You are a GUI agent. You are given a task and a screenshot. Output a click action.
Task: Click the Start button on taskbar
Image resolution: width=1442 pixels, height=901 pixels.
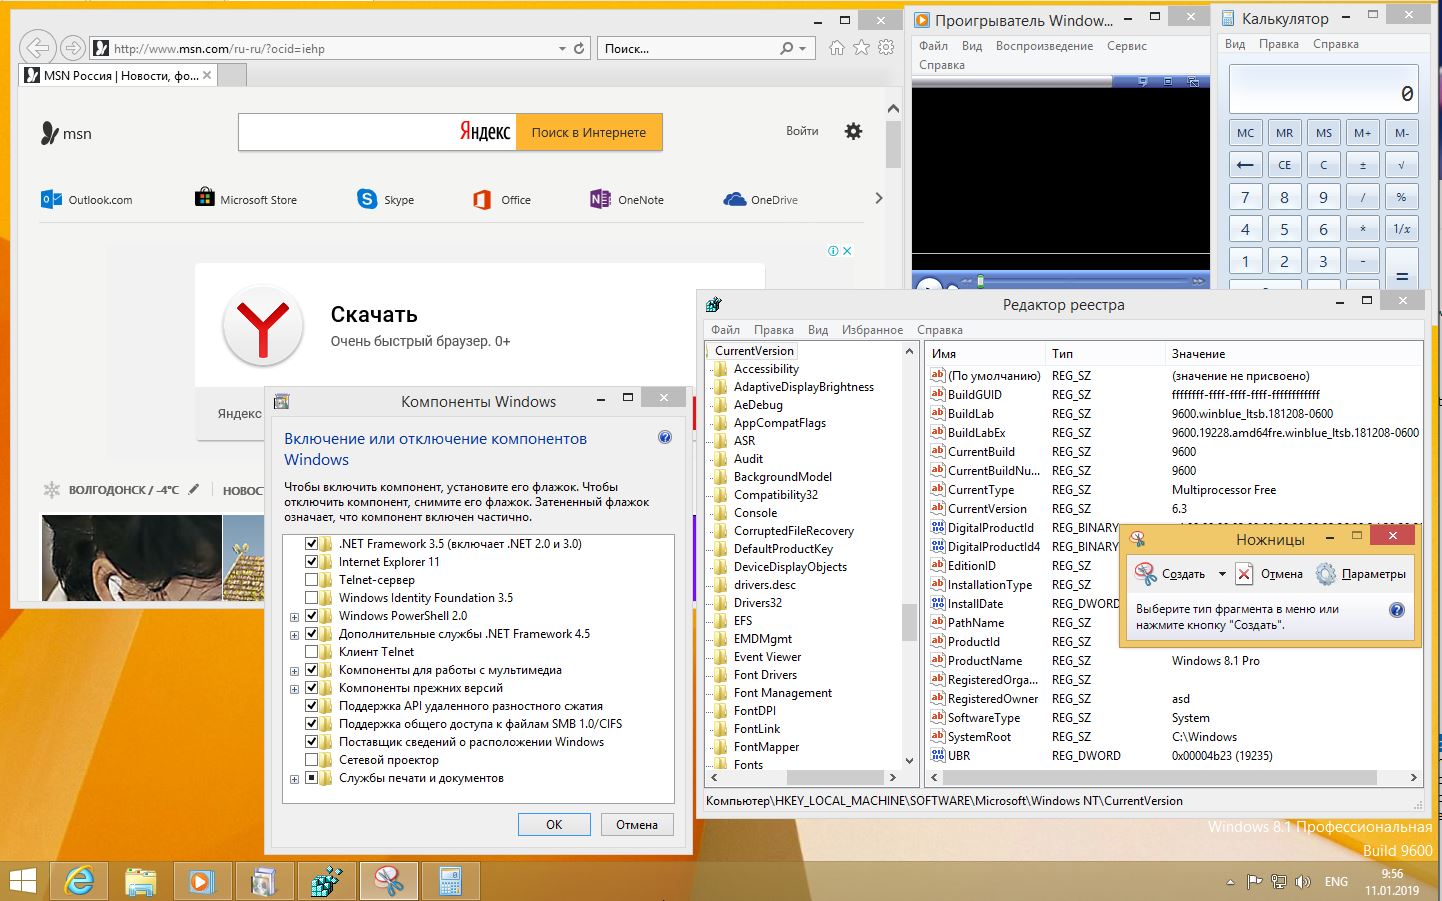coord(22,881)
